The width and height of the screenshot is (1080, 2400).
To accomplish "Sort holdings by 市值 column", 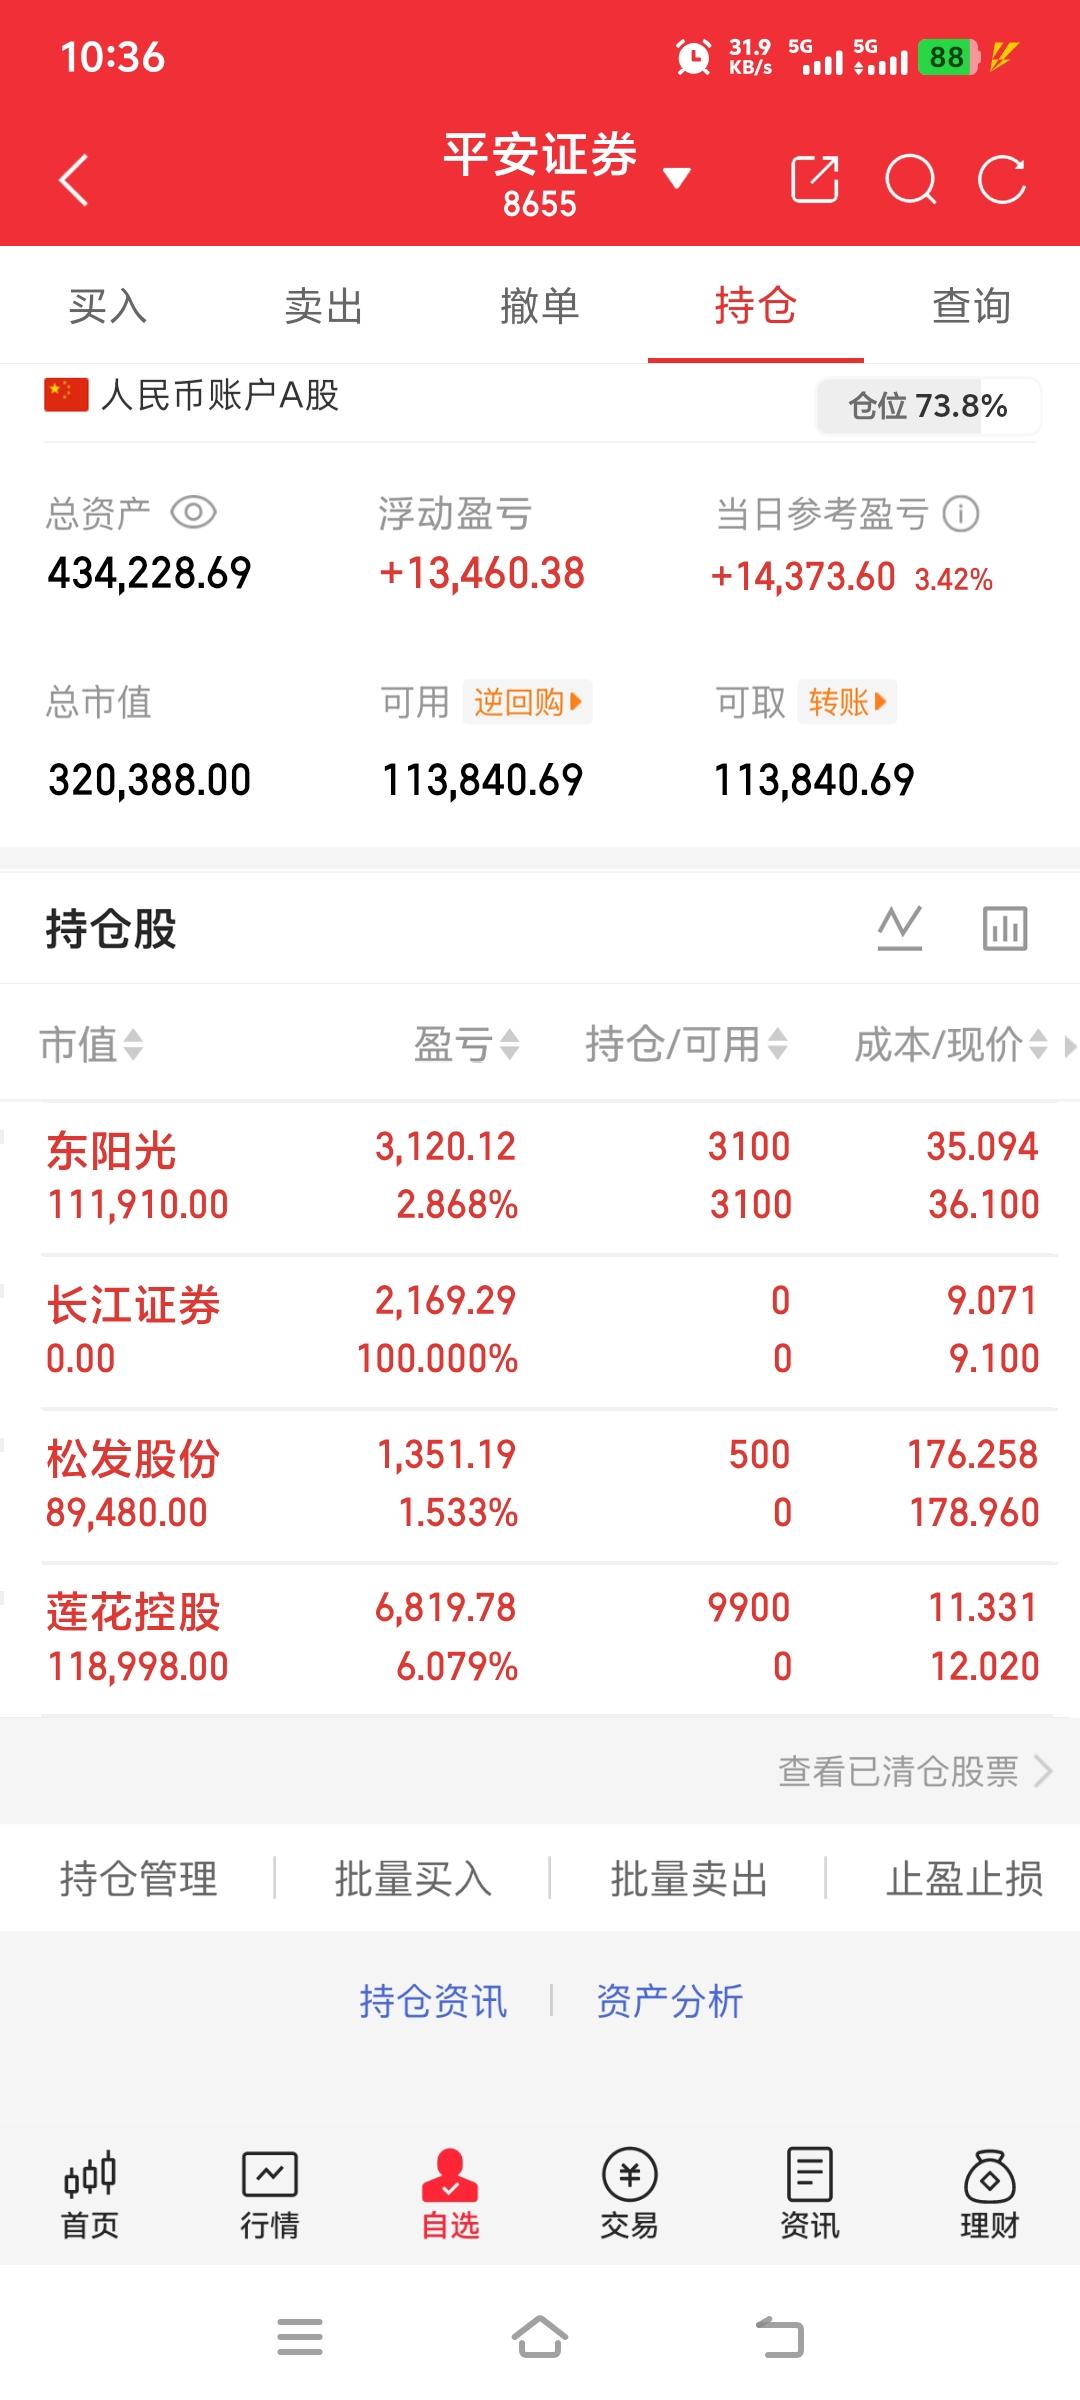I will tap(91, 1045).
